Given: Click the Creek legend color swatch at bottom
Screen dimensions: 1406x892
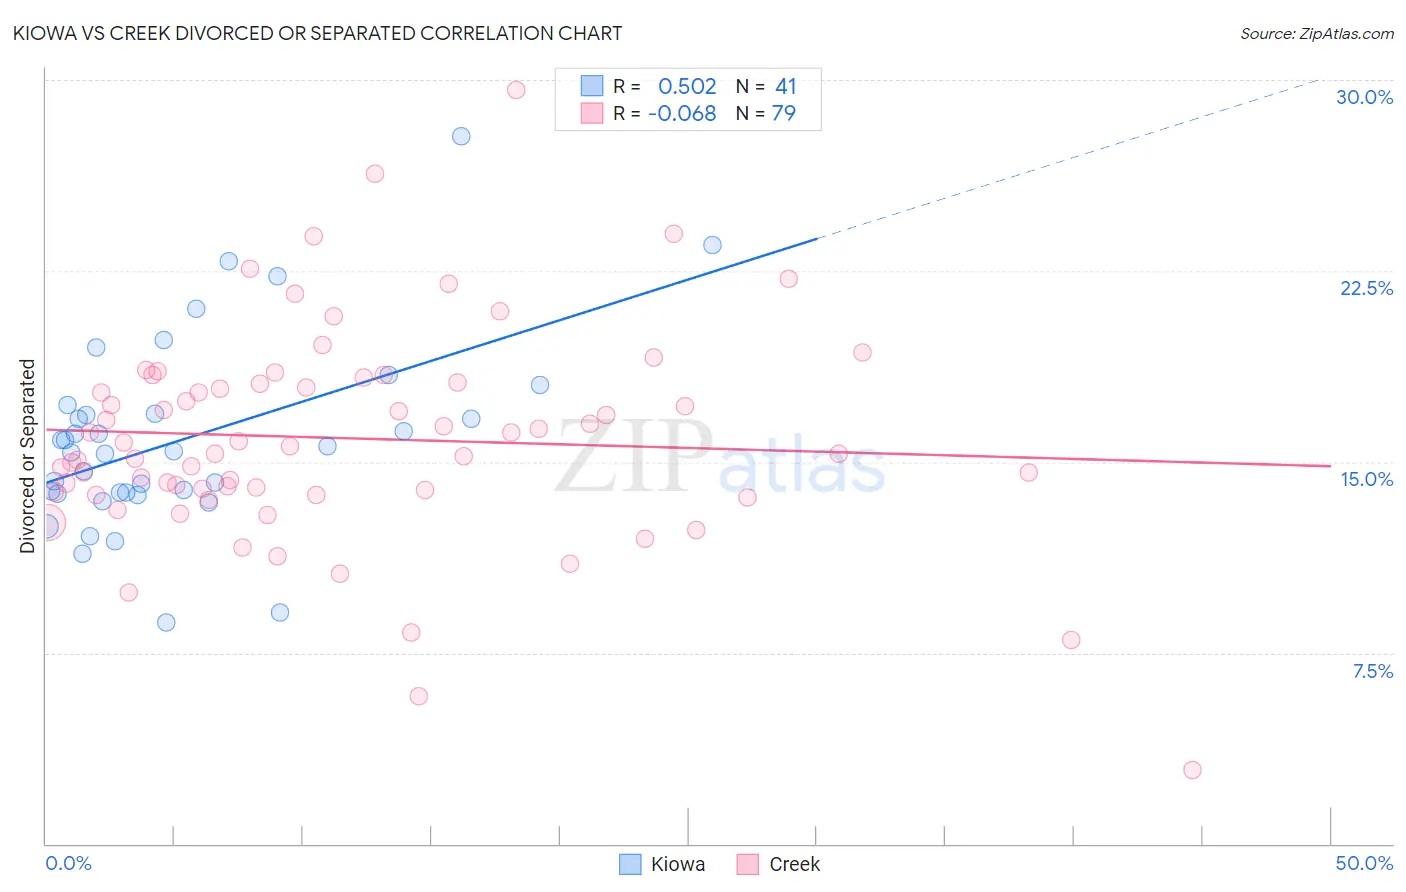Looking at the screenshot, I should point(748,864).
